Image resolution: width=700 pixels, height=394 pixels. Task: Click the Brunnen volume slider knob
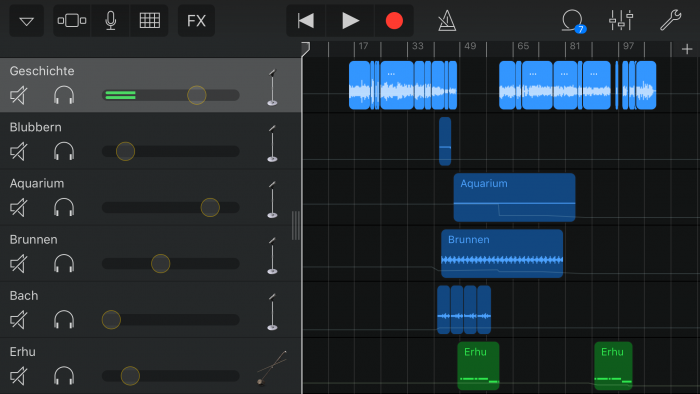[x=160, y=264]
